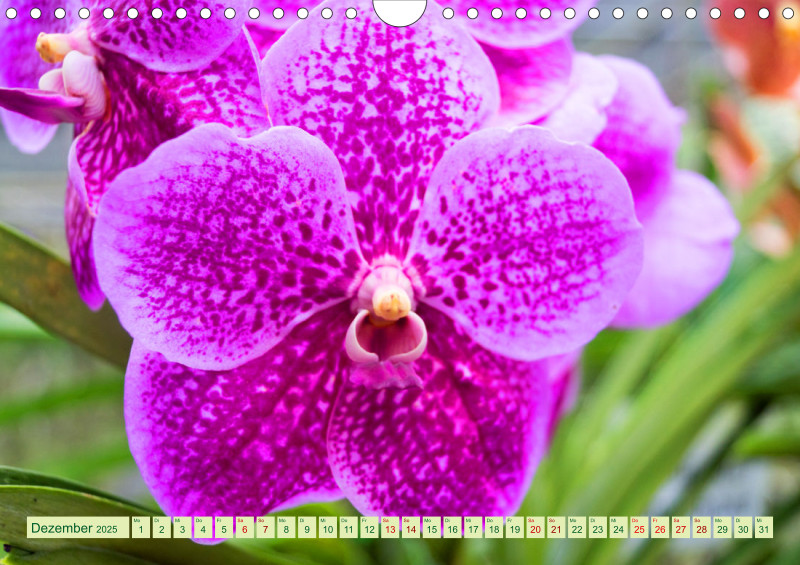The image size is (800, 565).
Task: Click the last date box, 31
Action: (x=764, y=527)
